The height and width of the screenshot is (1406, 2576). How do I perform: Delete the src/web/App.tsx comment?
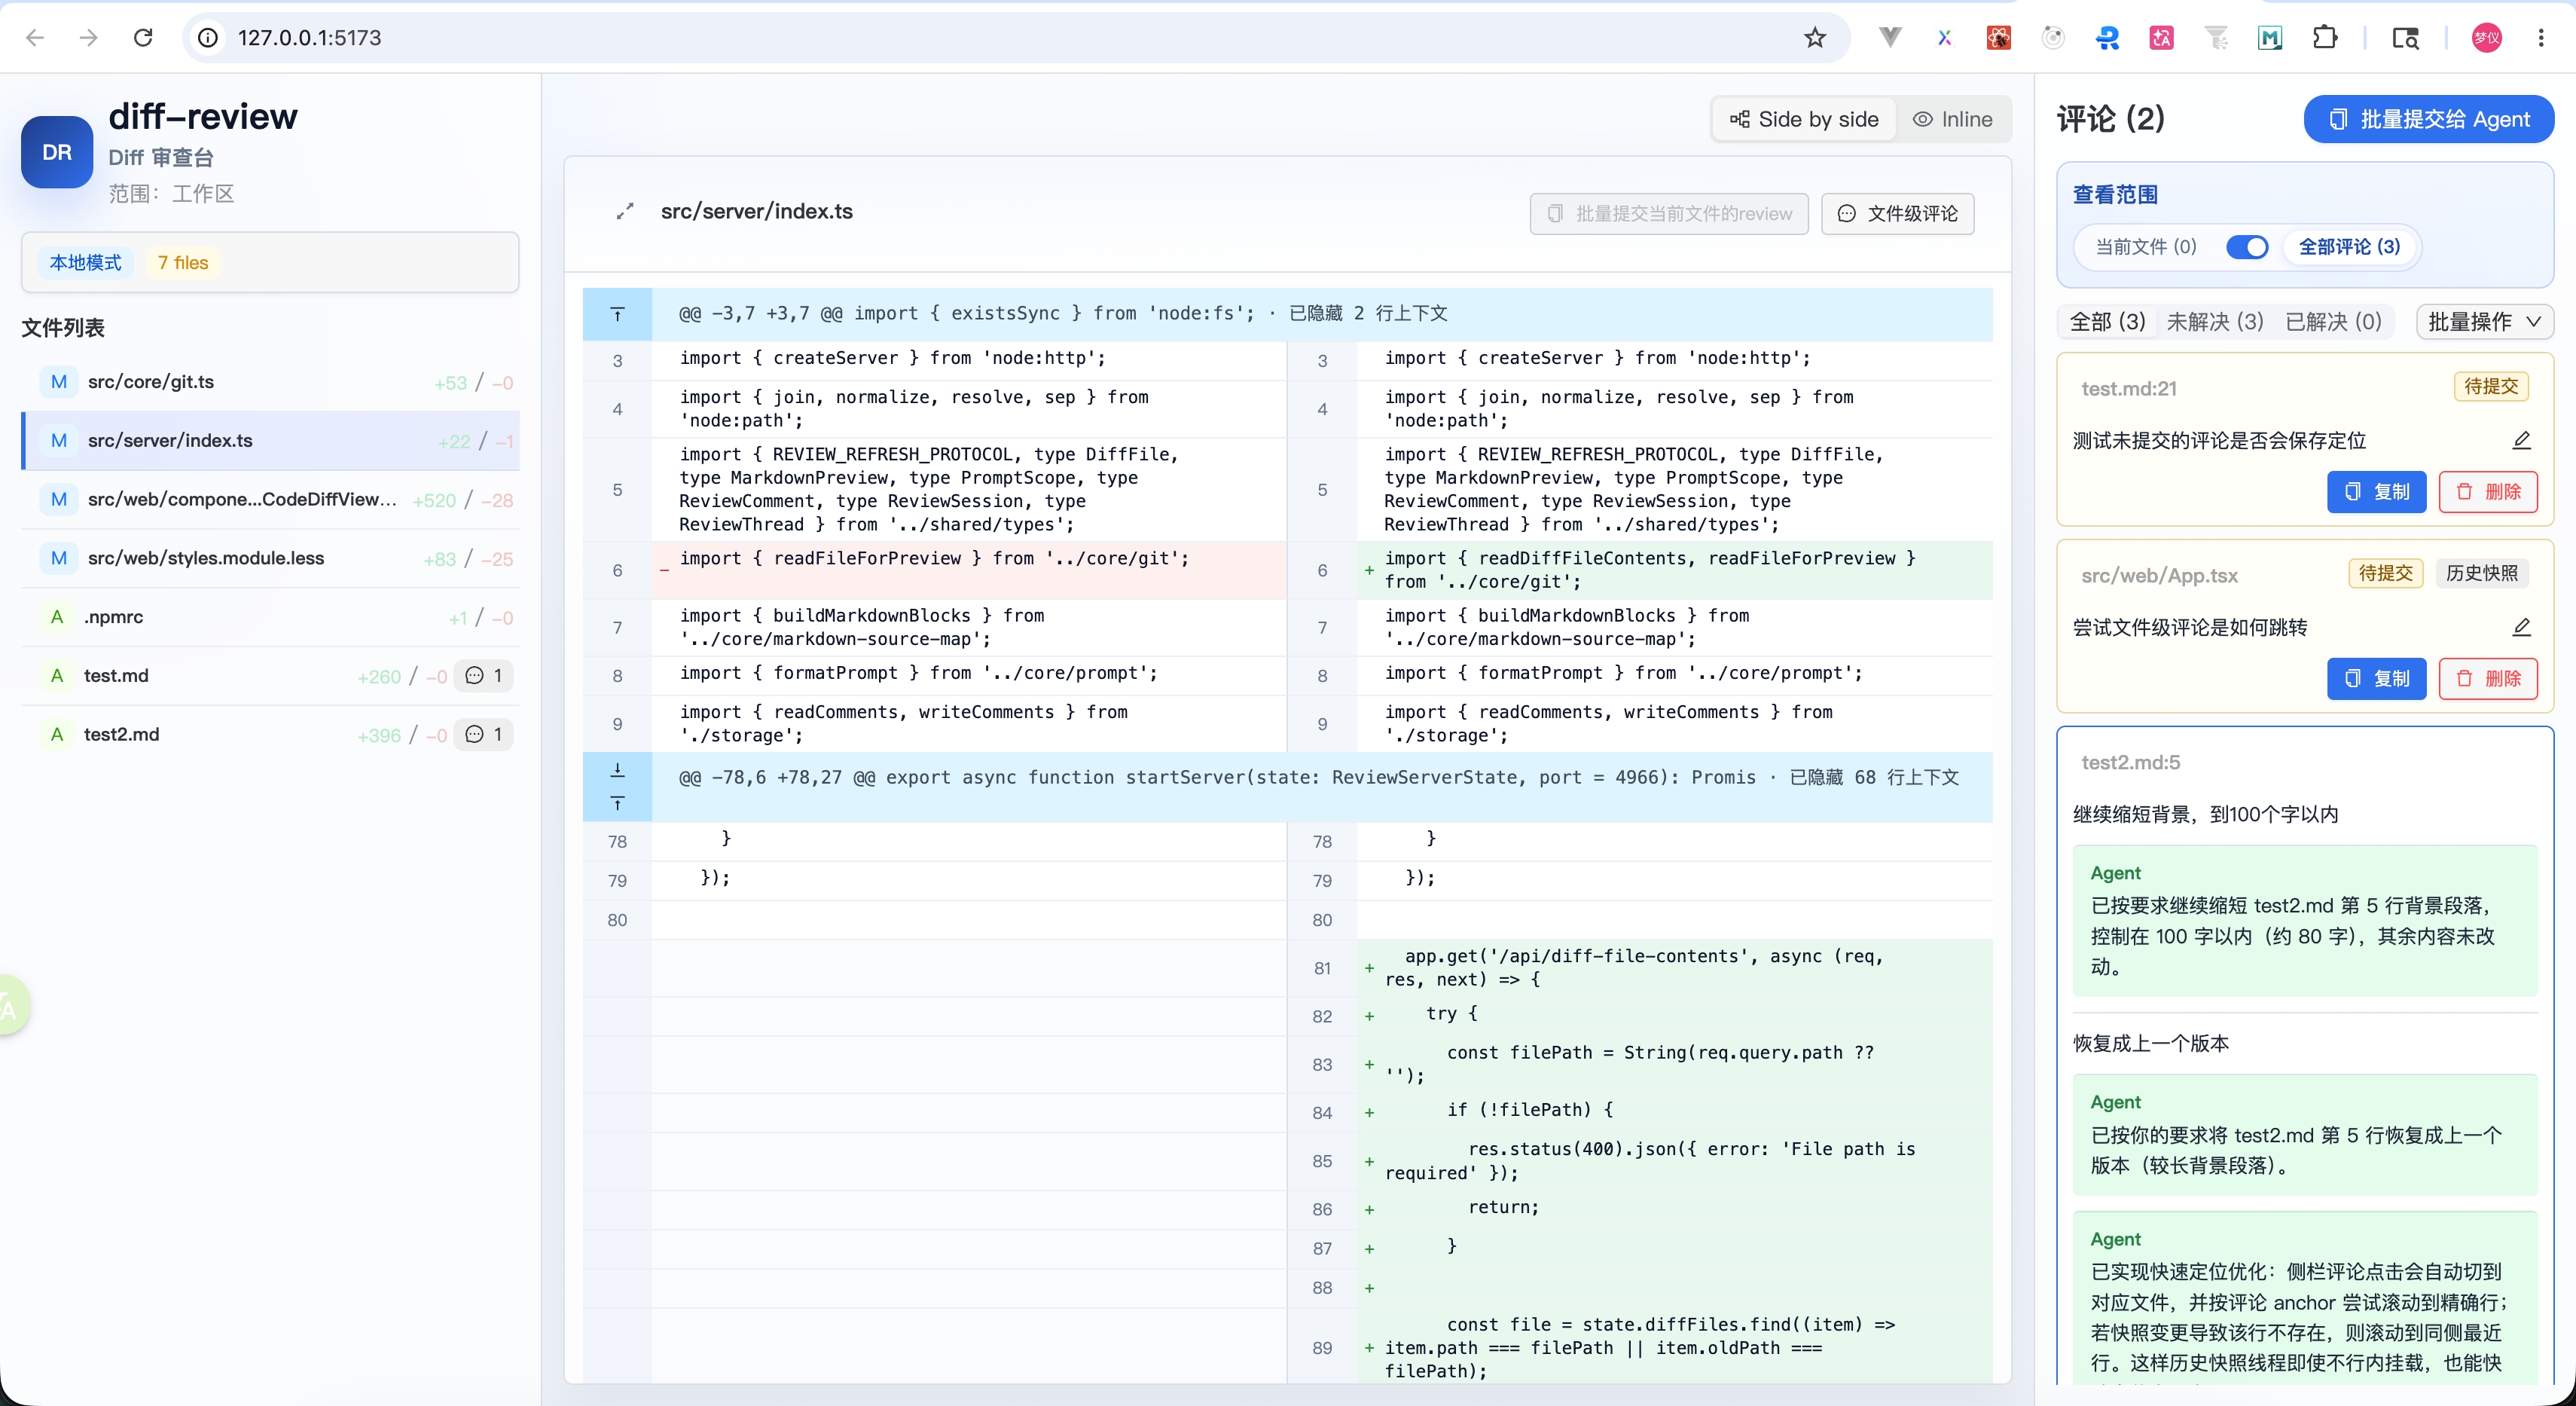pyautogui.click(x=2487, y=679)
